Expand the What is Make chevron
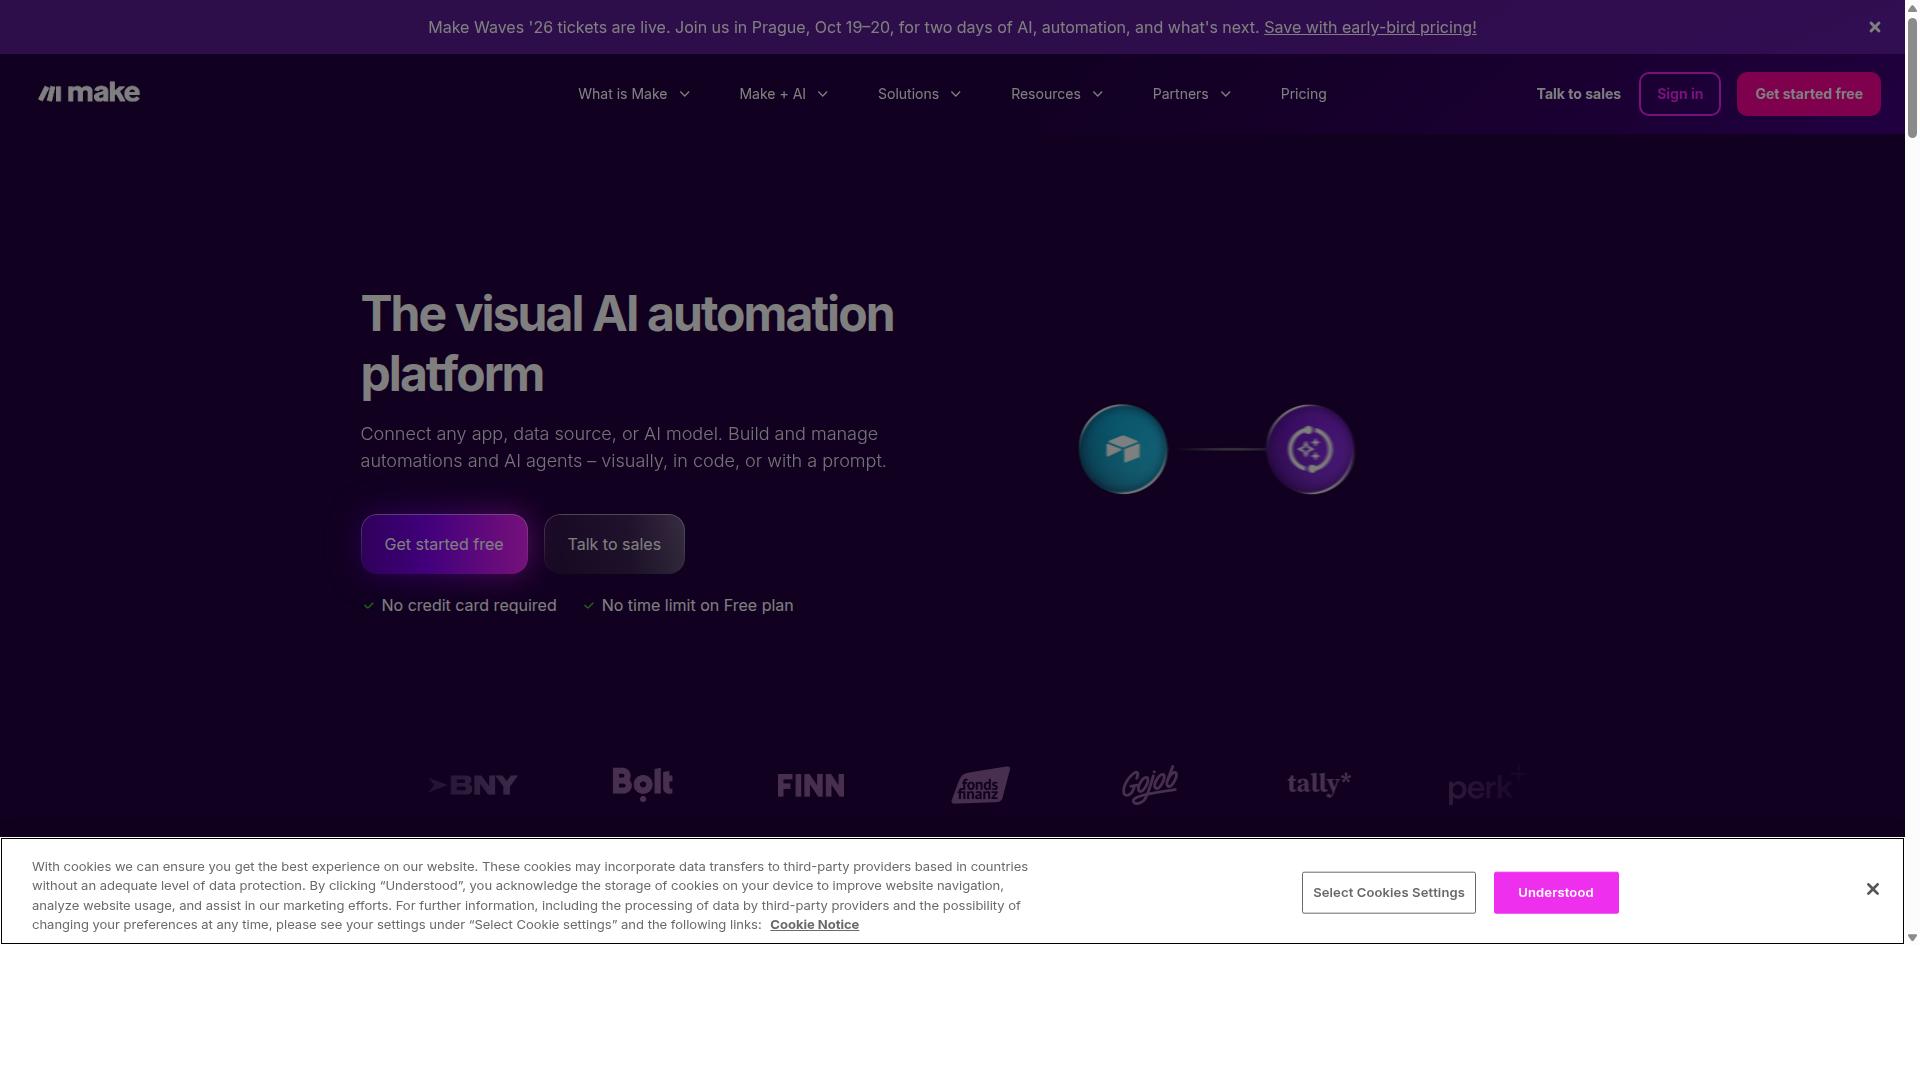 685,94
